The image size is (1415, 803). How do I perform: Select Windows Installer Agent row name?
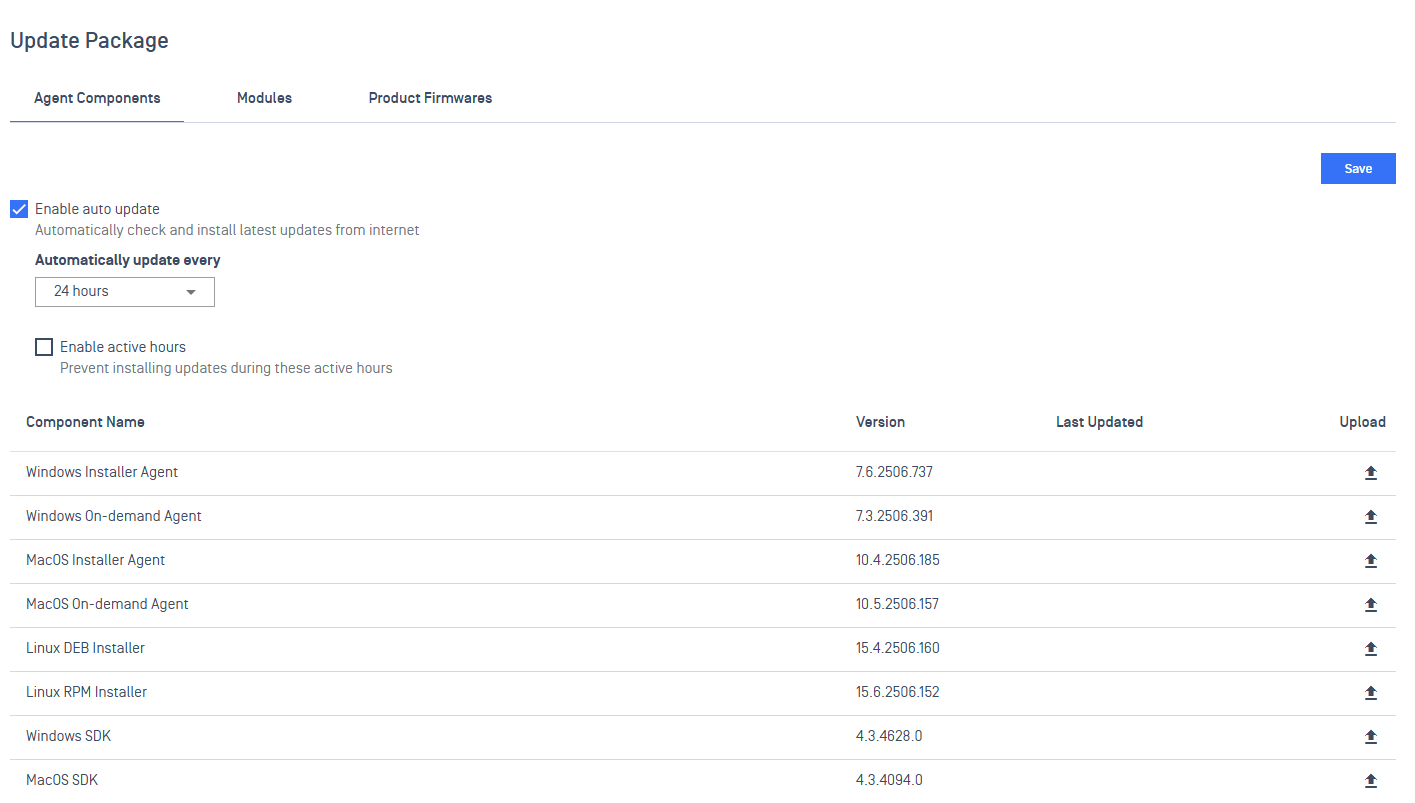coord(102,472)
